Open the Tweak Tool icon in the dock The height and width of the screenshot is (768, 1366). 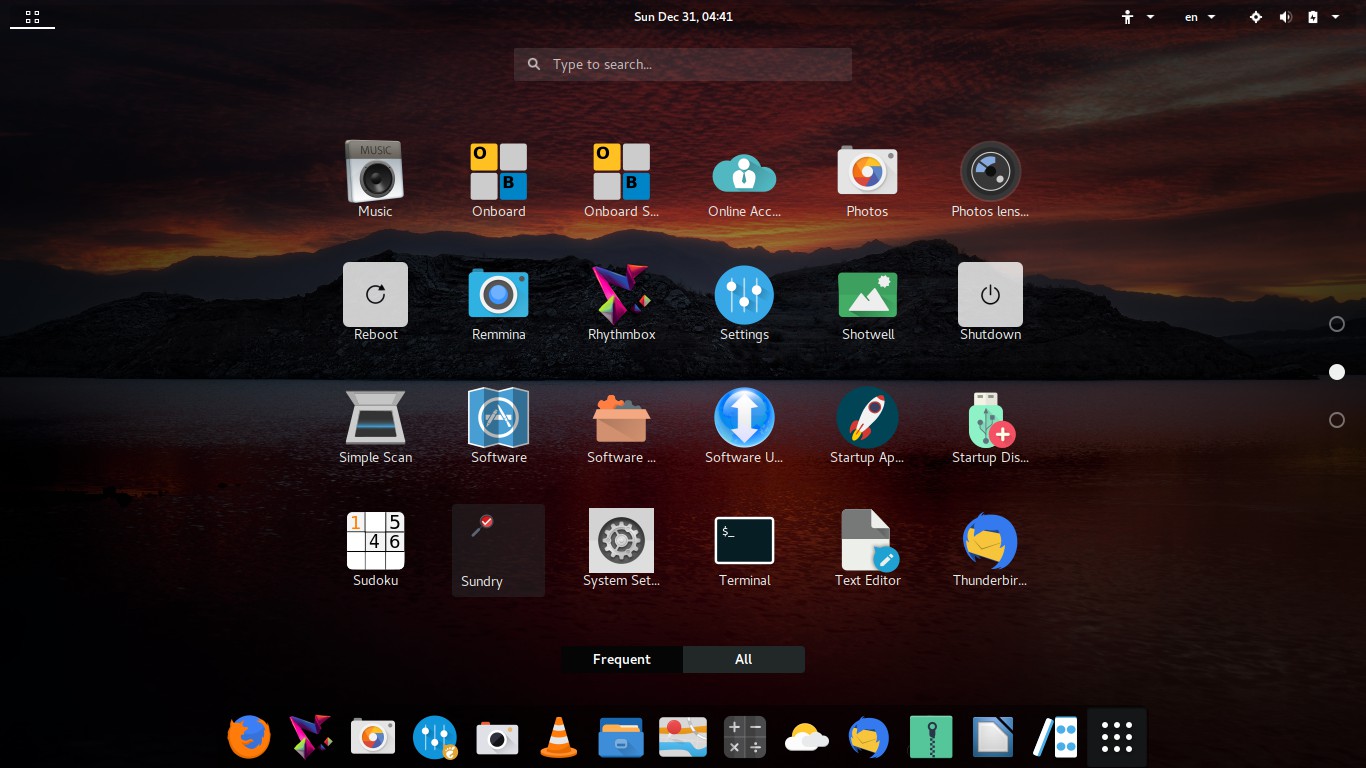pos(1055,738)
